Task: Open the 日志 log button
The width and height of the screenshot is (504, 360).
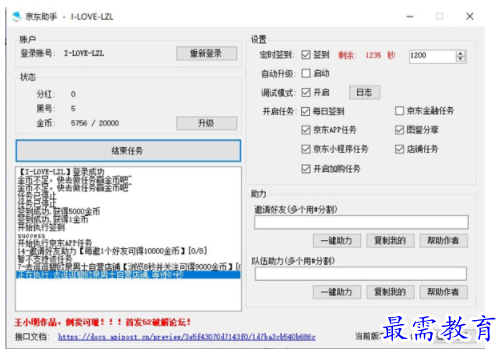Action: (x=364, y=92)
